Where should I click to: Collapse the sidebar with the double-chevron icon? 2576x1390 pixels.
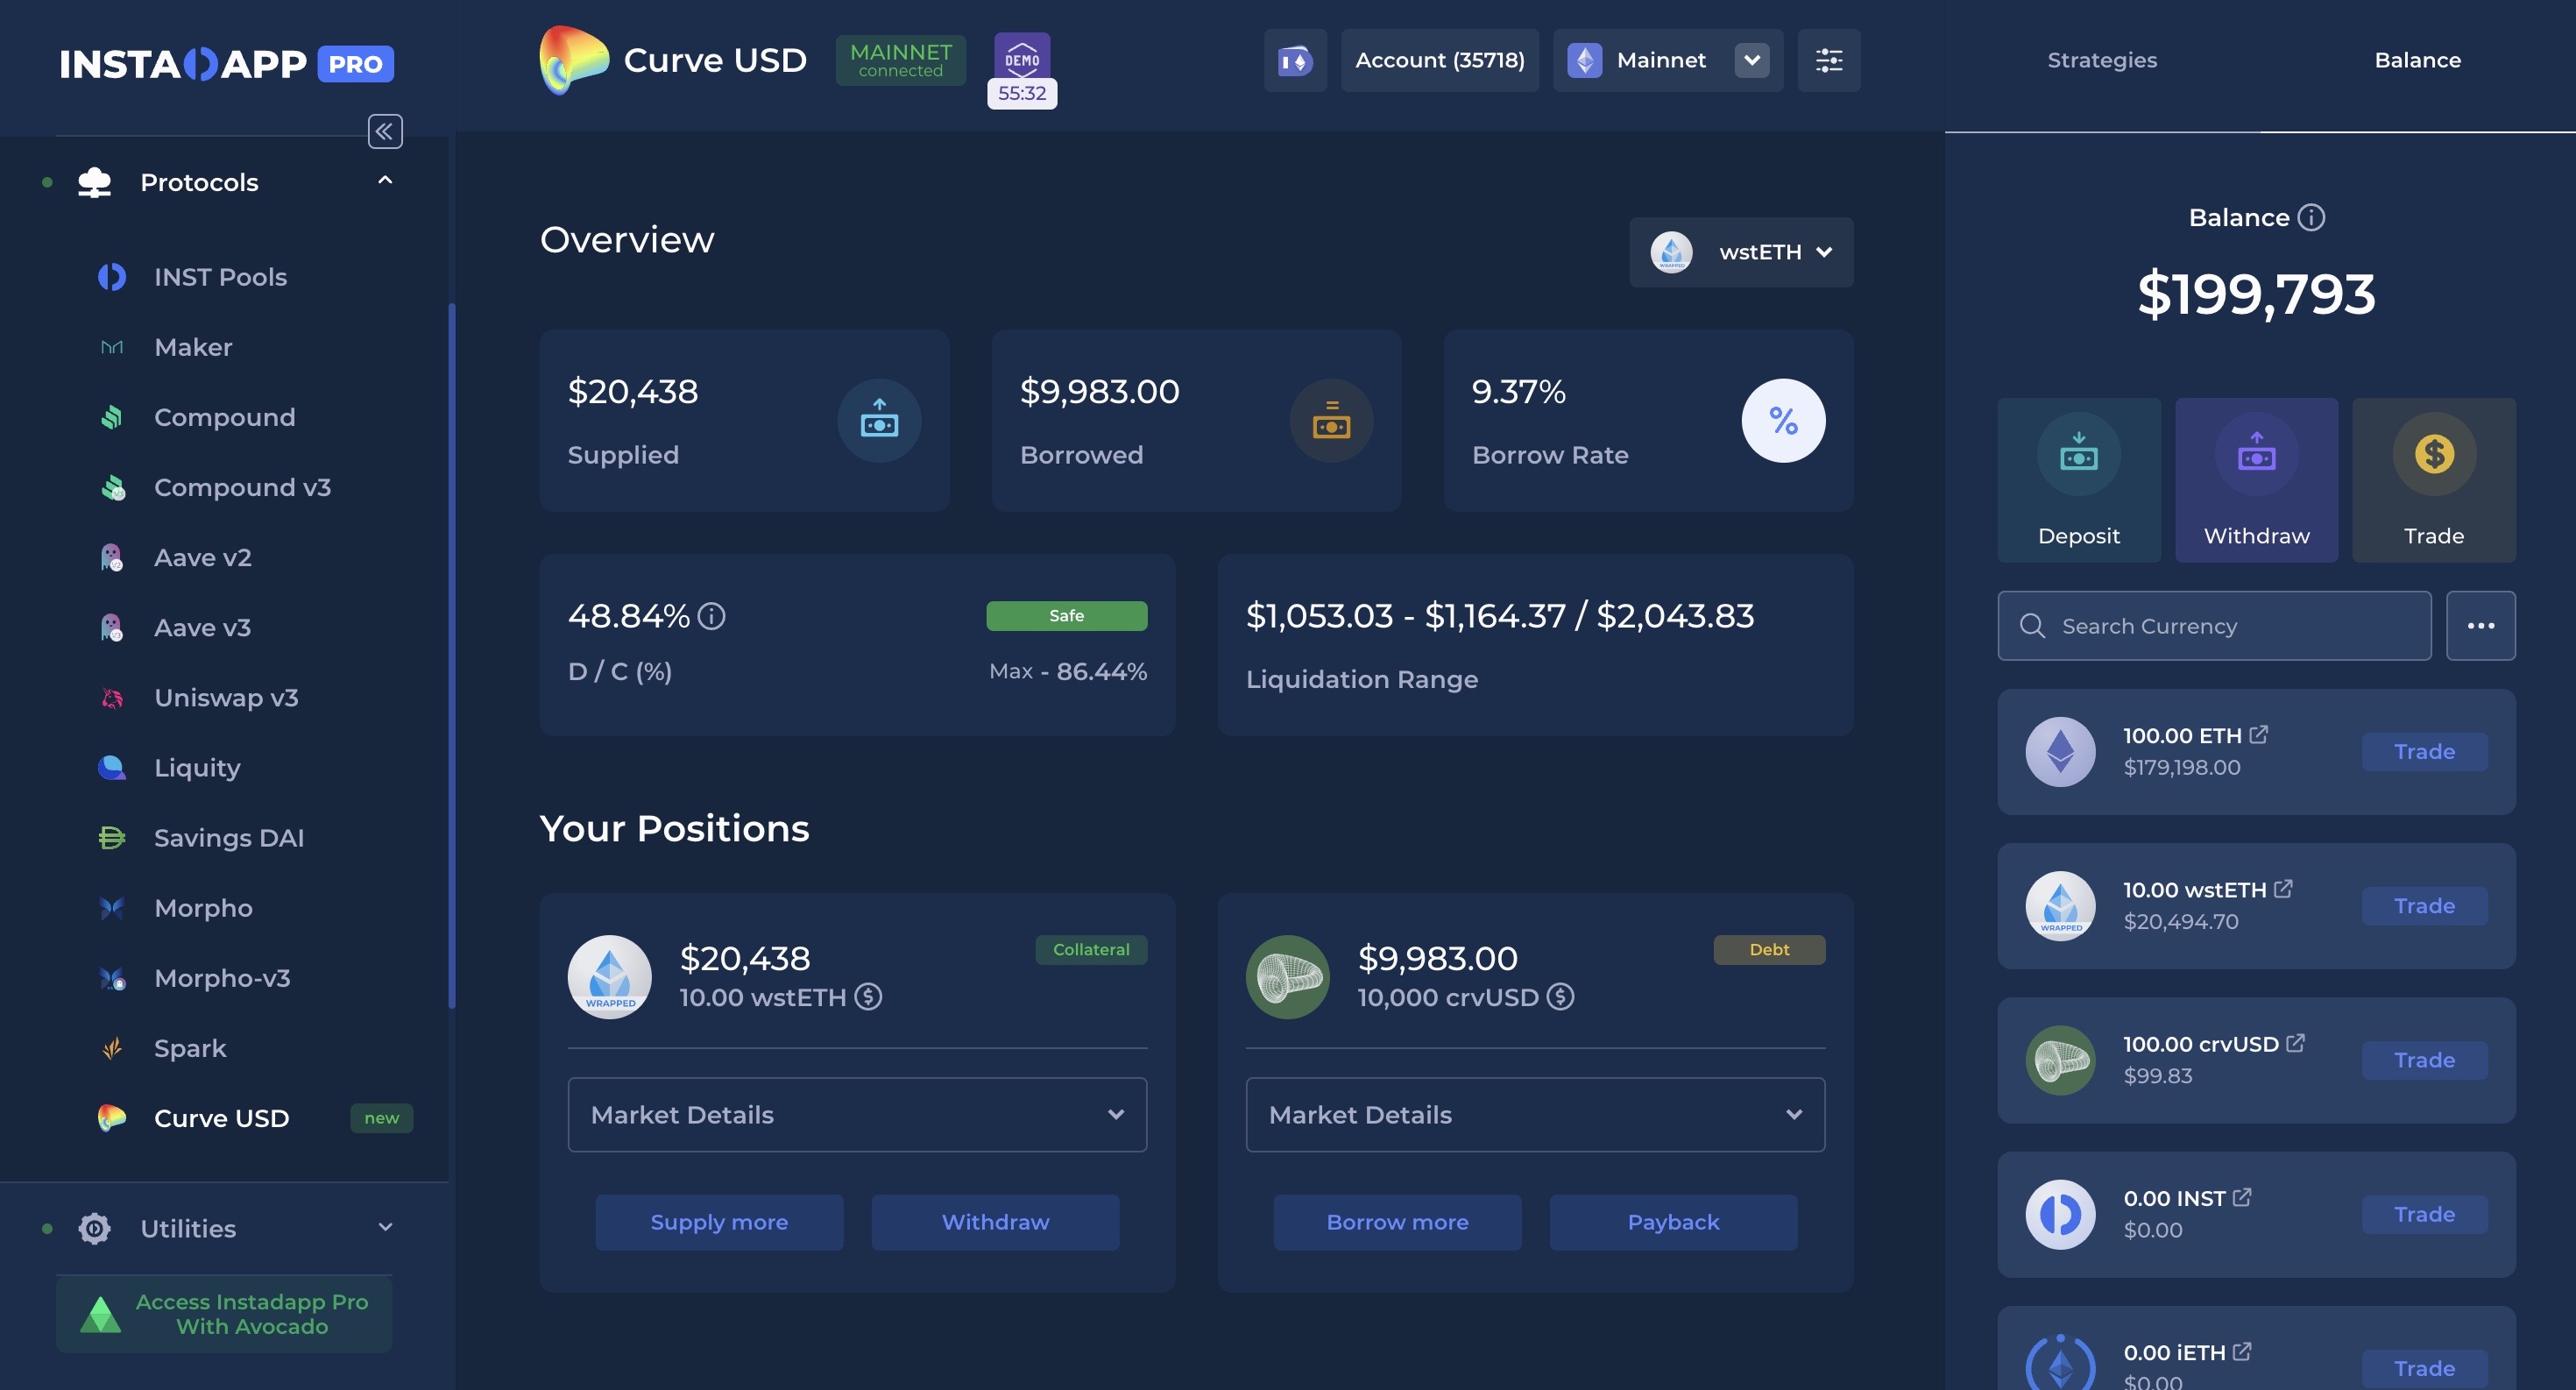pyautogui.click(x=385, y=131)
